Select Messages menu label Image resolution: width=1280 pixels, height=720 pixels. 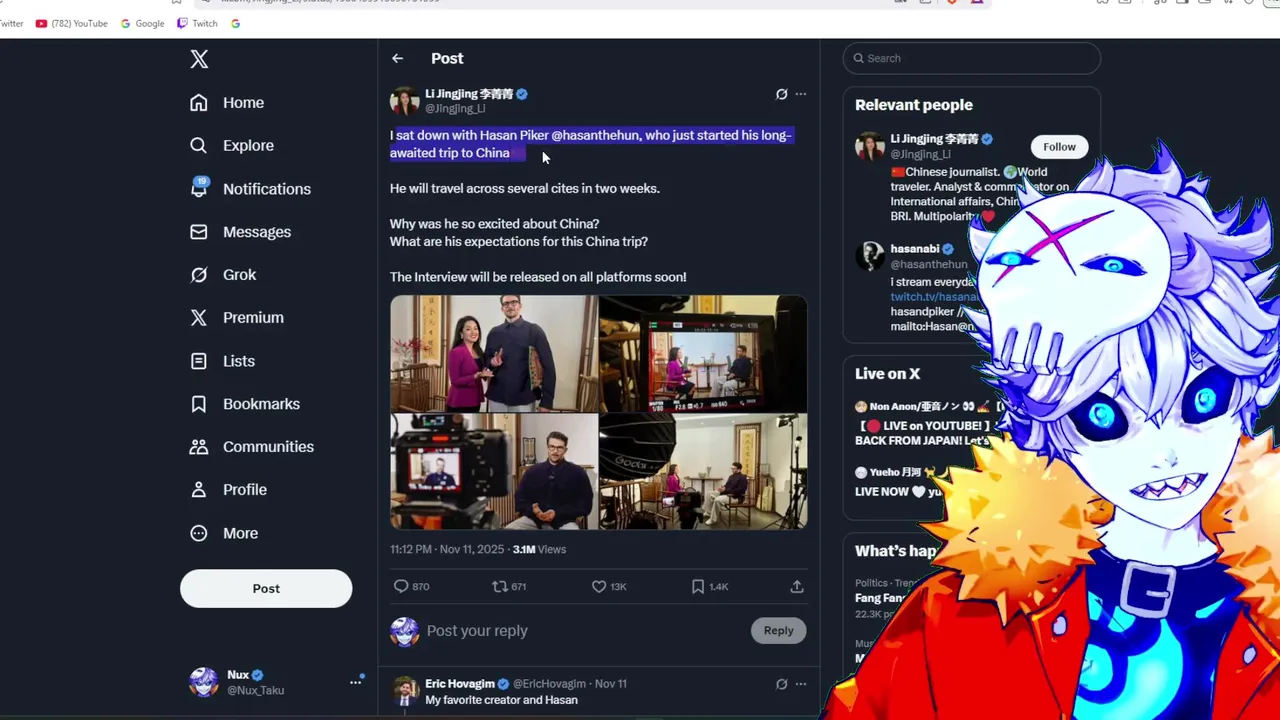coord(257,232)
